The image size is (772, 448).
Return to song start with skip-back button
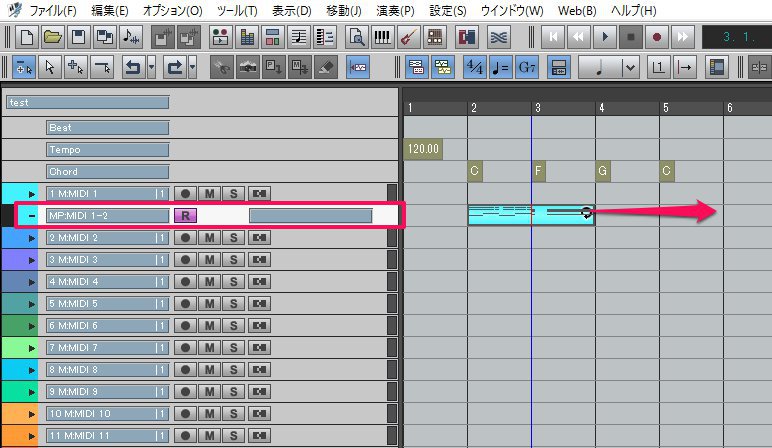(x=553, y=37)
